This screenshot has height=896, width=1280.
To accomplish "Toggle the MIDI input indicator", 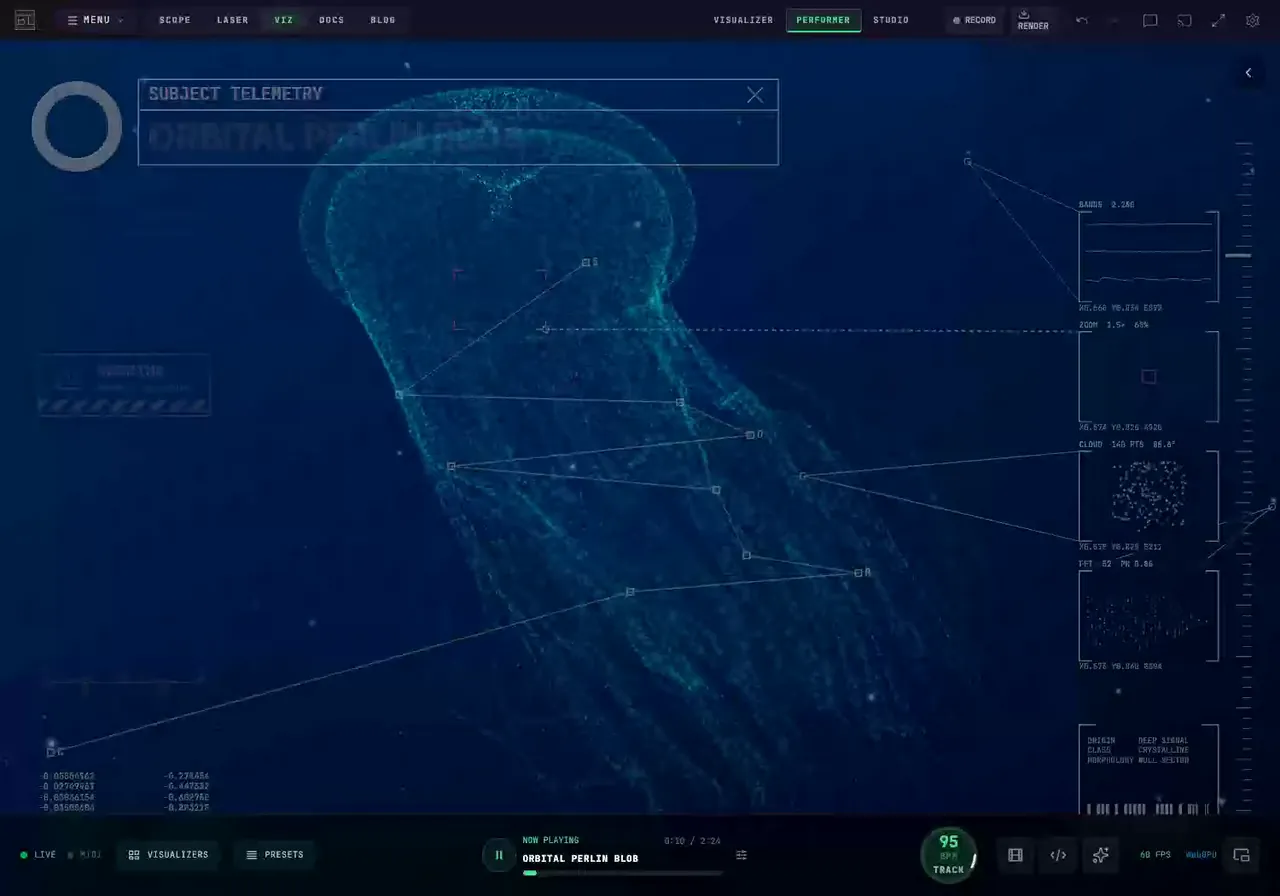I will (x=85, y=855).
